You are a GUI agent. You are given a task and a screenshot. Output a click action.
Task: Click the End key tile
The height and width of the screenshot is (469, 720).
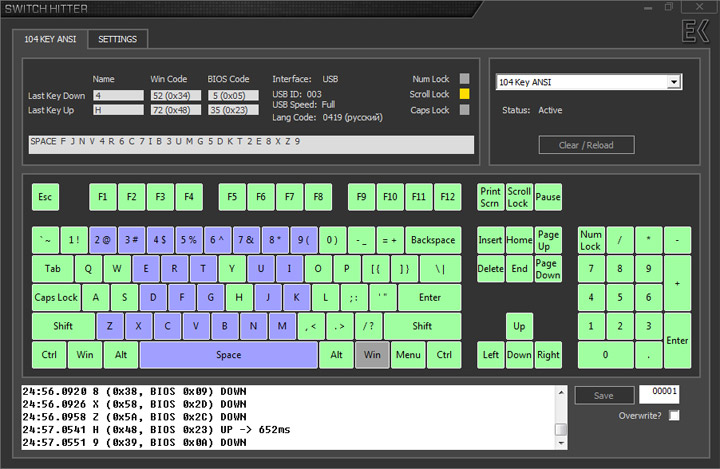click(519, 269)
